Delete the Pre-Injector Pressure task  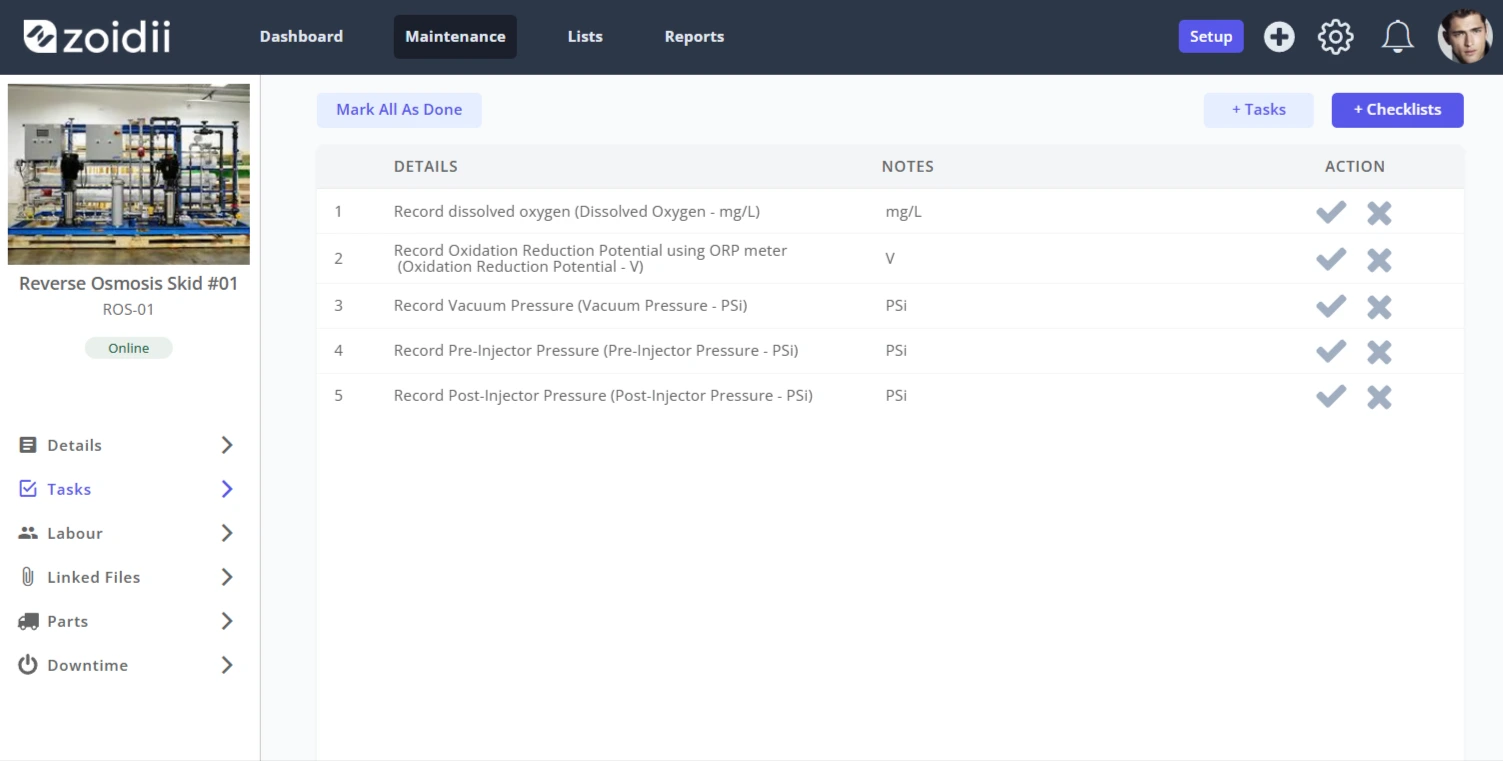pos(1379,352)
